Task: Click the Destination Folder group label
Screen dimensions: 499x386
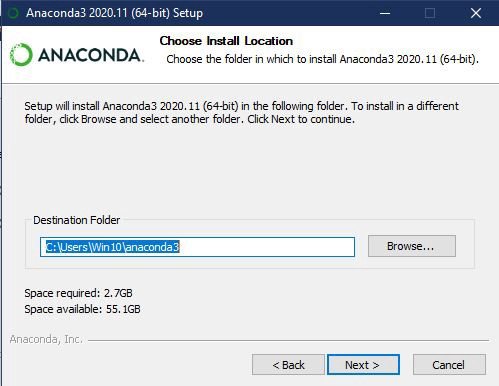Action: point(77,220)
